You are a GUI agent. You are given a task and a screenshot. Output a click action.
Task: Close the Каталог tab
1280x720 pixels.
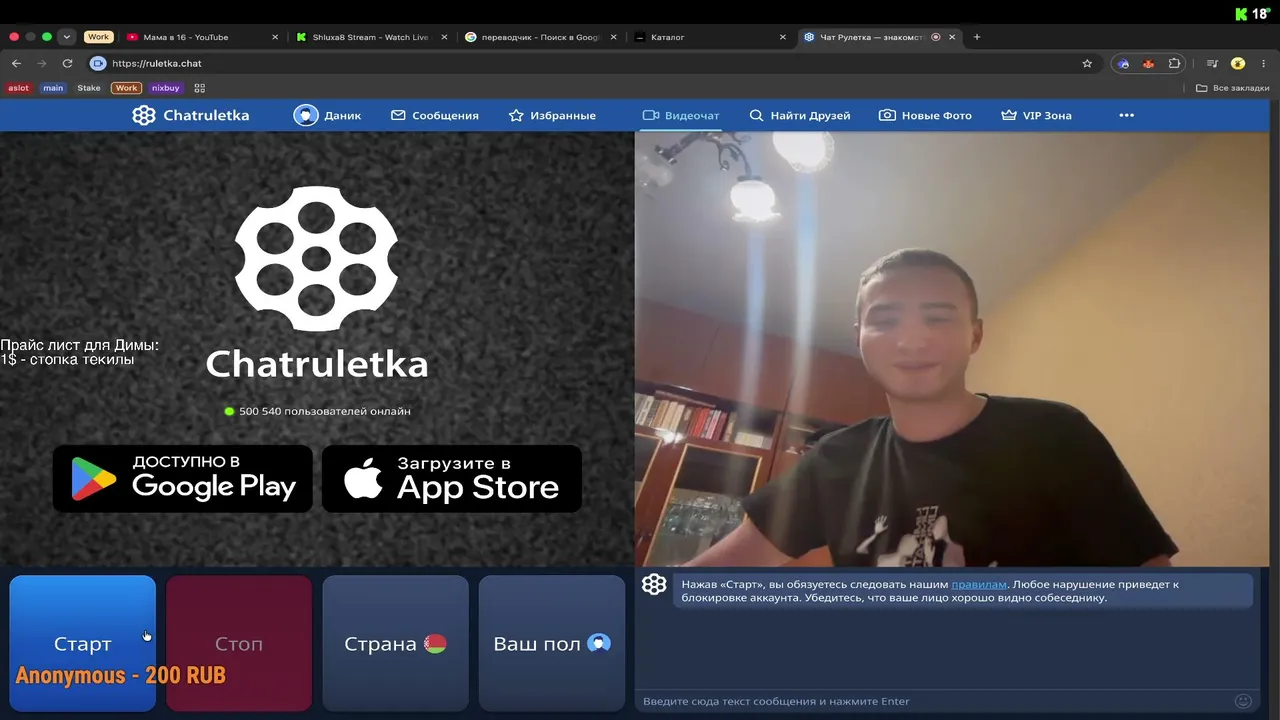(x=783, y=37)
